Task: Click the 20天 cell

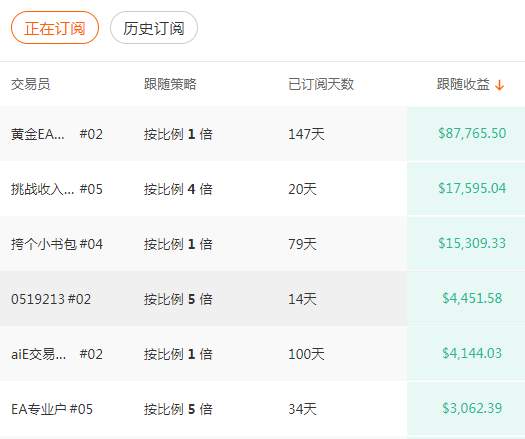Action: coord(302,189)
